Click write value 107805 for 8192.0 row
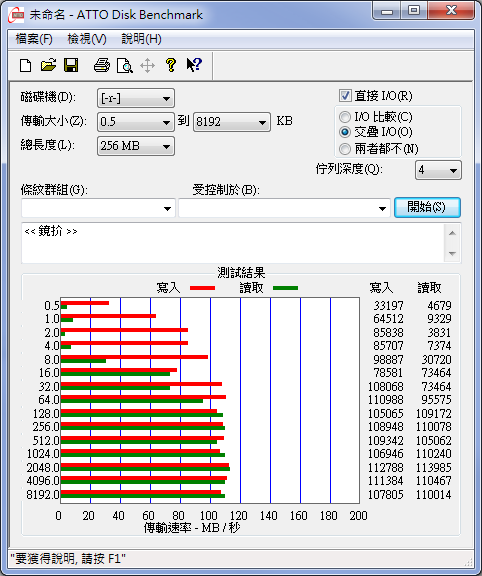Image resolution: width=482 pixels, height=576 pixels. coord(385,495)
